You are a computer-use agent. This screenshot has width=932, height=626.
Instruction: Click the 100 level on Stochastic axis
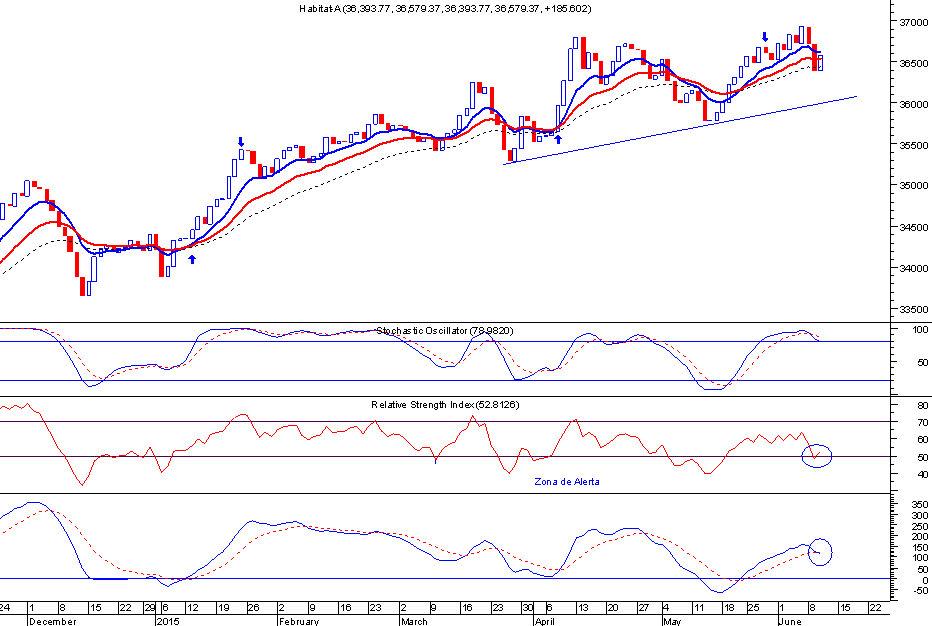click(x=921, y=329)
